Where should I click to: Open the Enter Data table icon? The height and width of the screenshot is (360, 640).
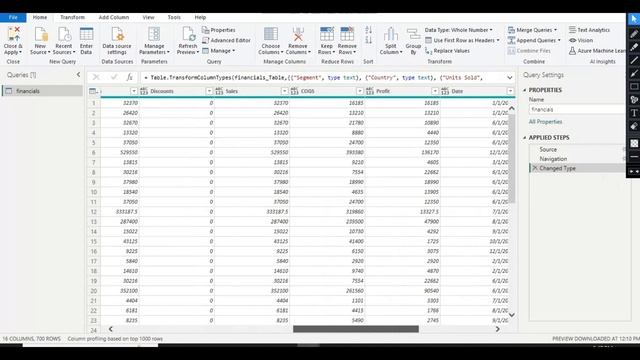click(86, 34)
